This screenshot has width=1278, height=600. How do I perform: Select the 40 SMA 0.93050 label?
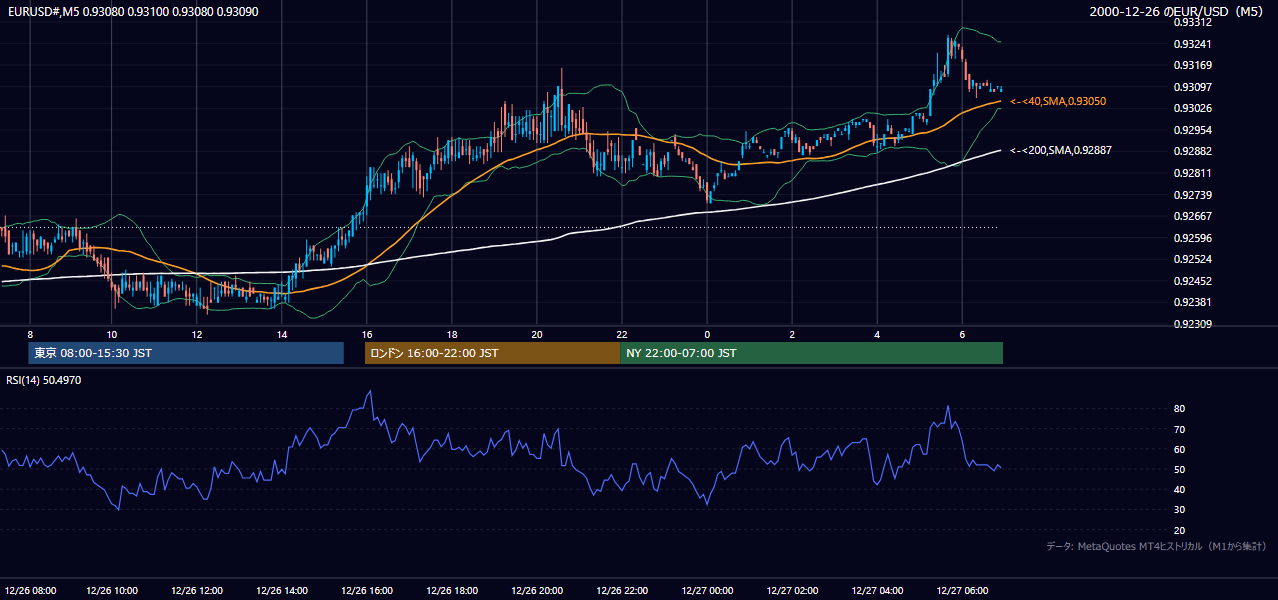[x=1058, y=101]
